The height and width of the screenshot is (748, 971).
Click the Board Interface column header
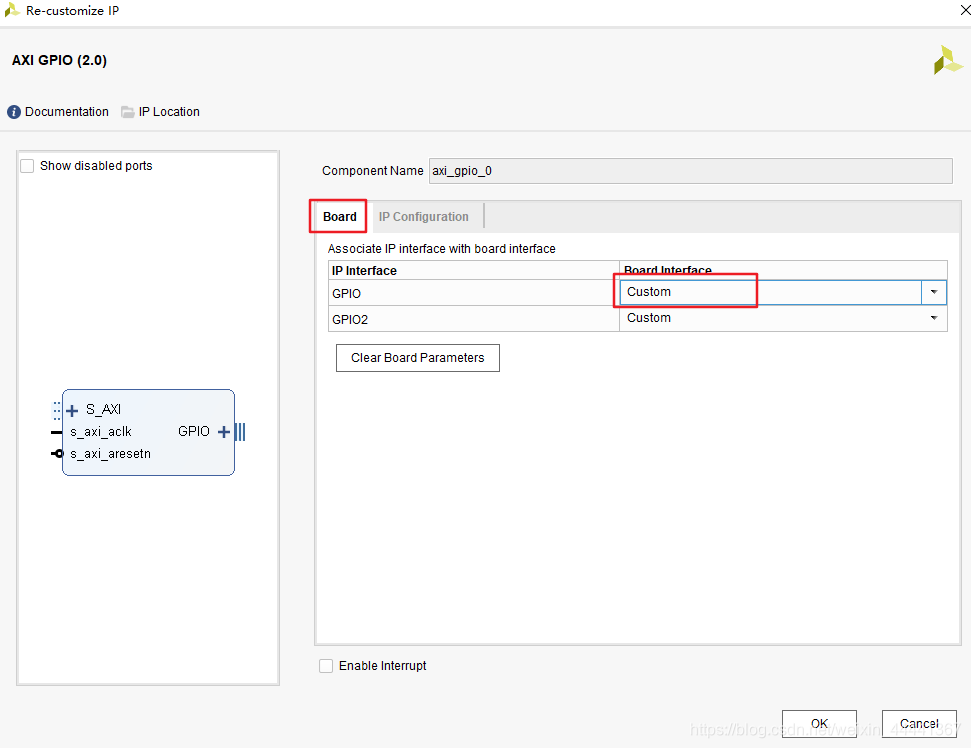click(x=783, y=271)
